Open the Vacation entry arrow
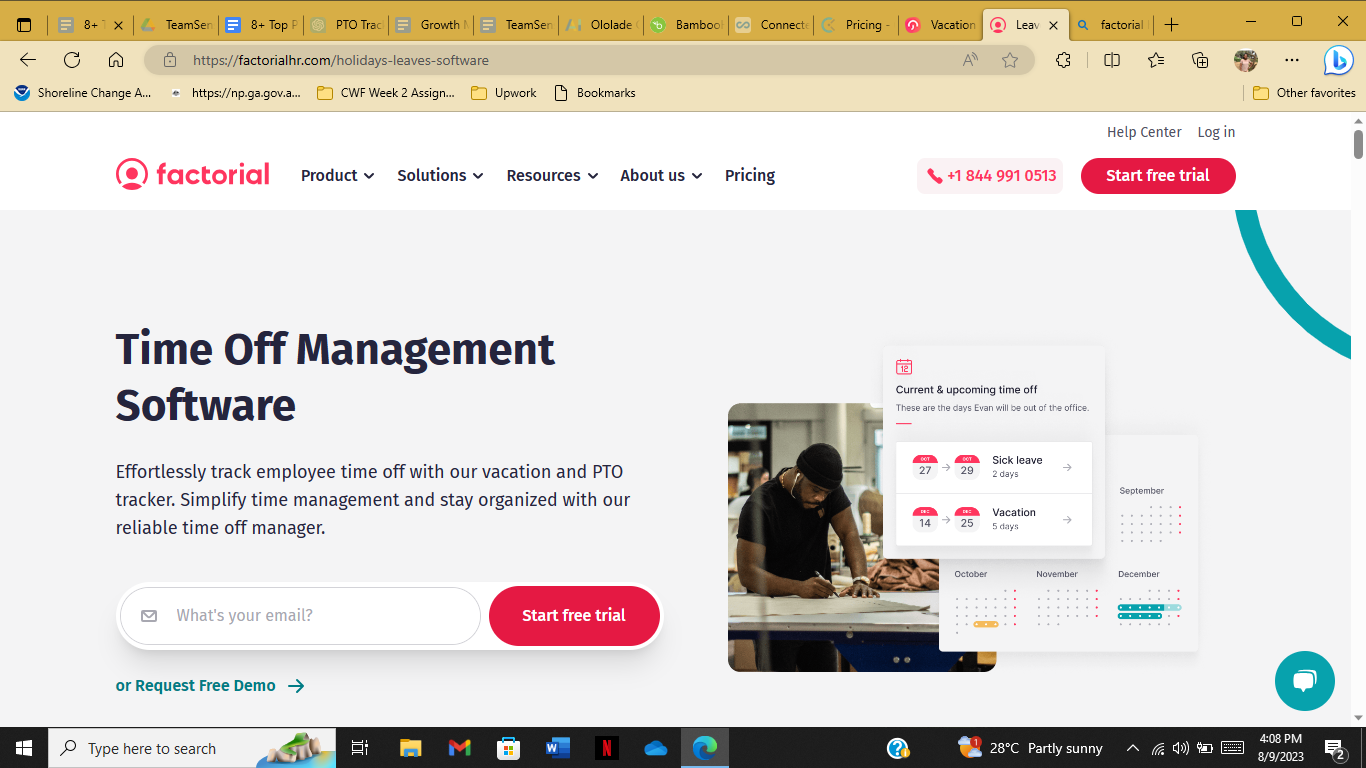The width and height of the screenshot is (1366, 768). (1067, 519)
